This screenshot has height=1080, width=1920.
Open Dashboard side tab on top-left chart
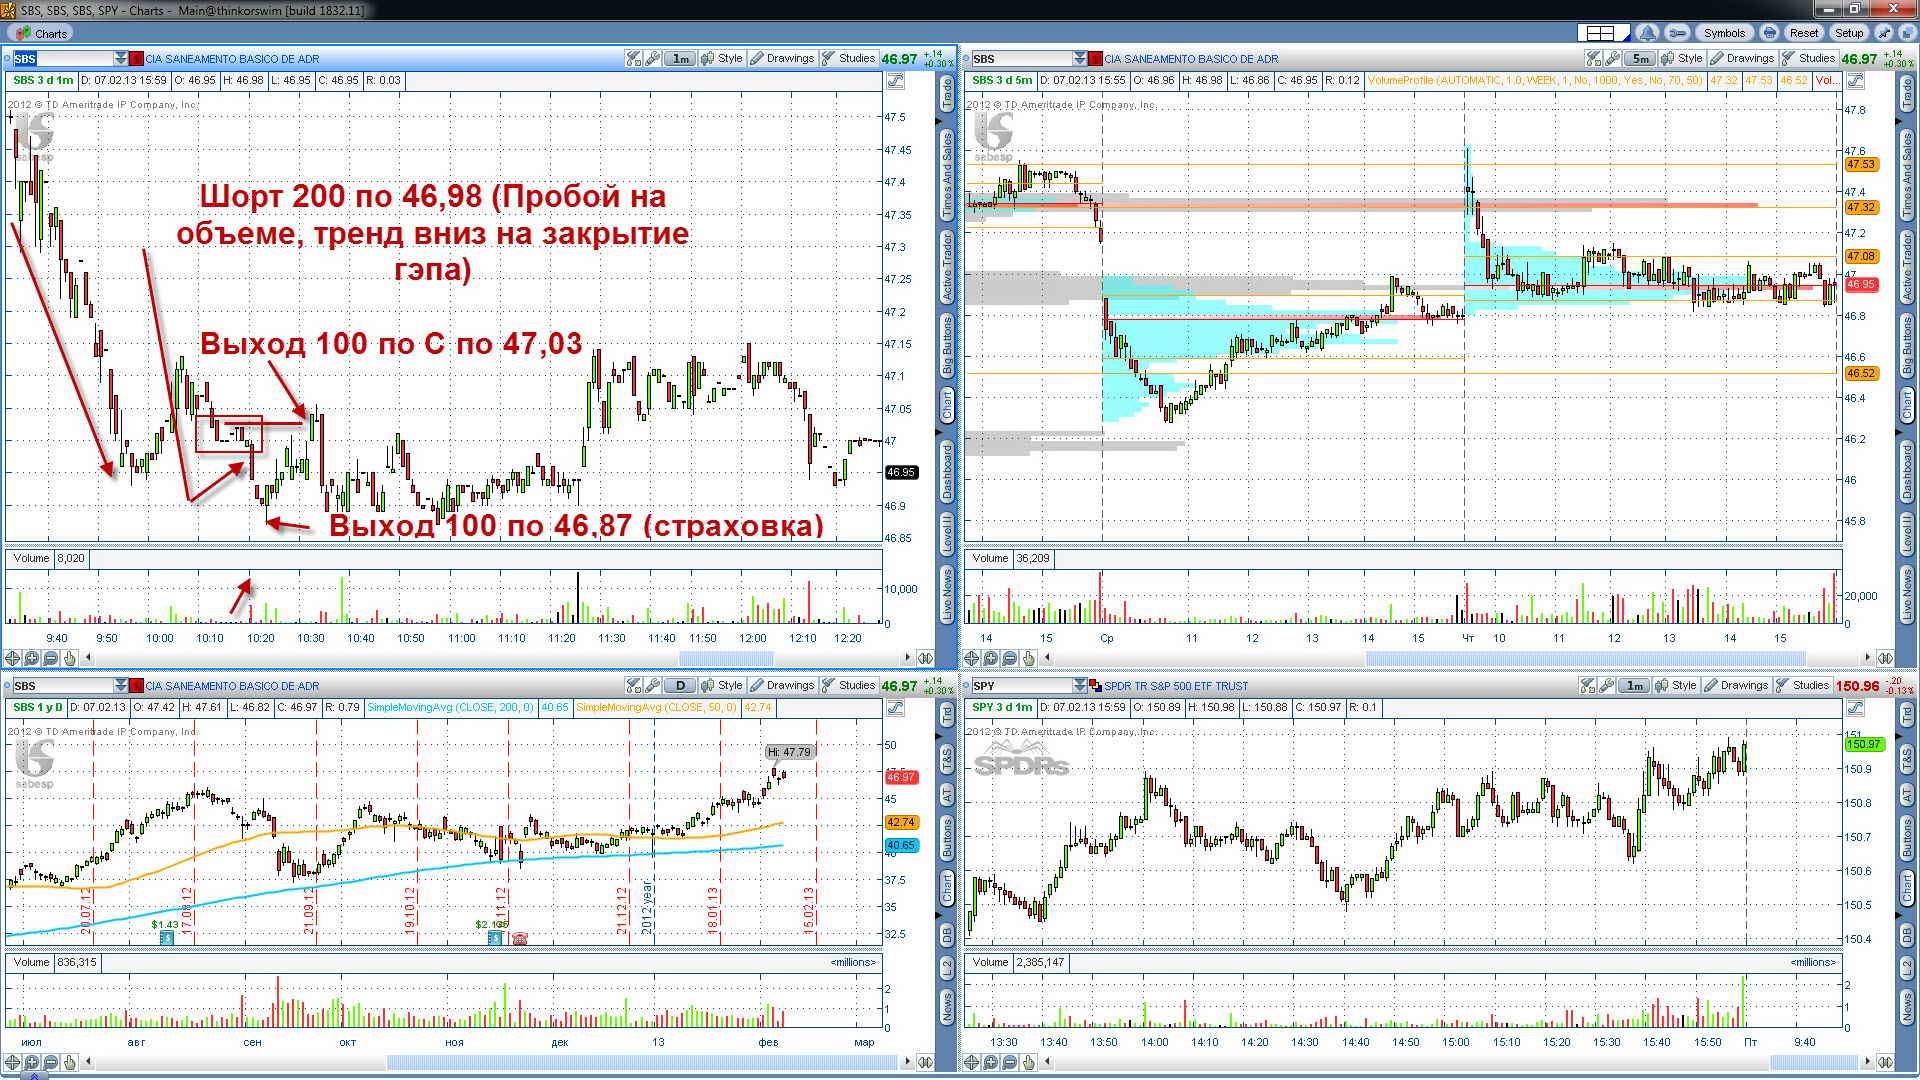point(947,471)
